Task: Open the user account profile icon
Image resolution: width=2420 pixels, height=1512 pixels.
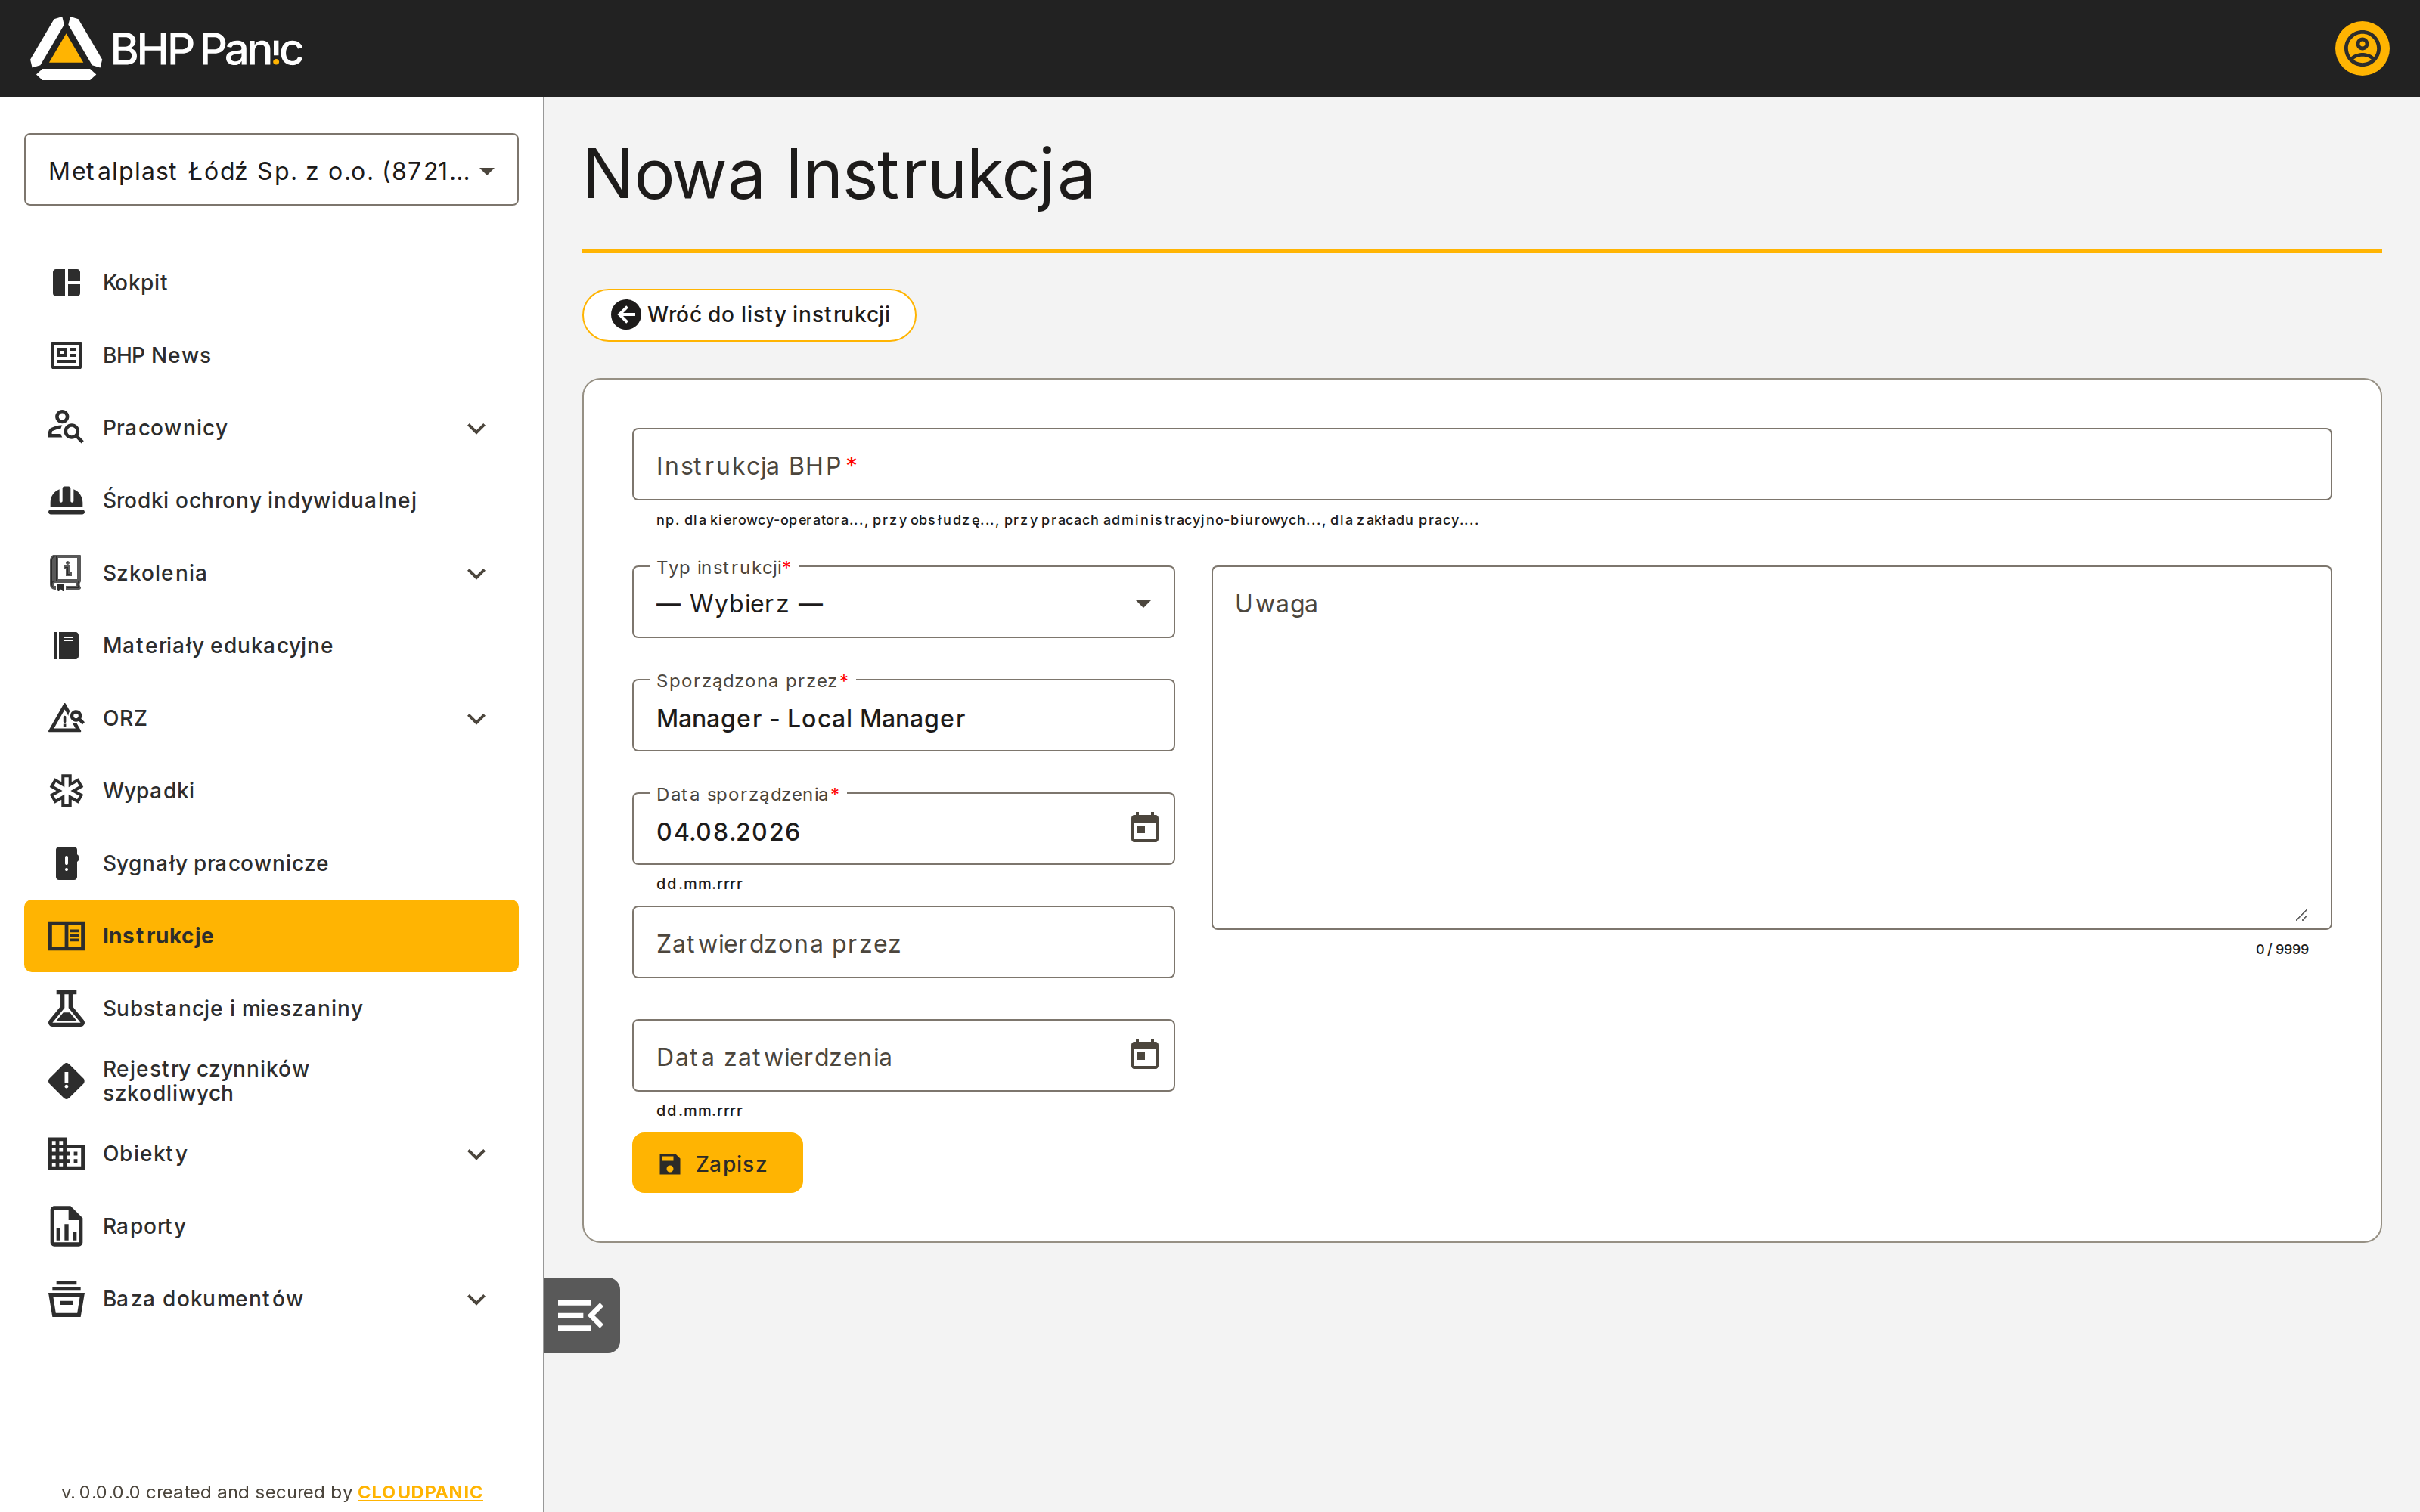Action: tap(2361, 48)
